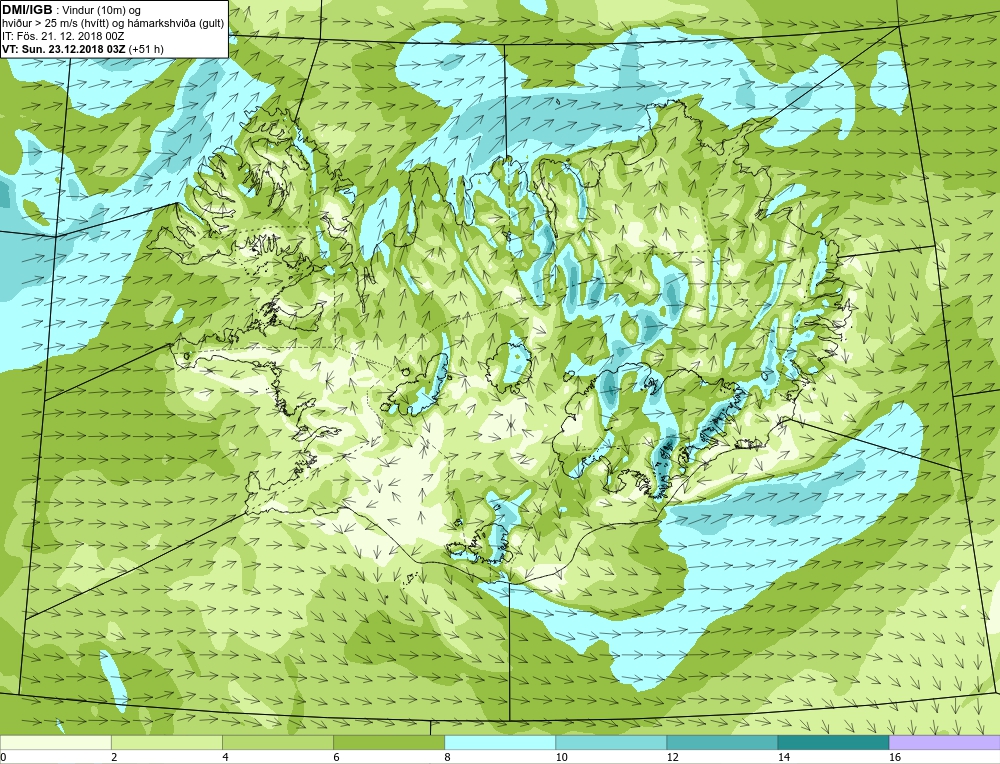Click the 14–16 m/s deep teal swatch
Viewport: 1000px width, 764px height.
coord(833,742)
